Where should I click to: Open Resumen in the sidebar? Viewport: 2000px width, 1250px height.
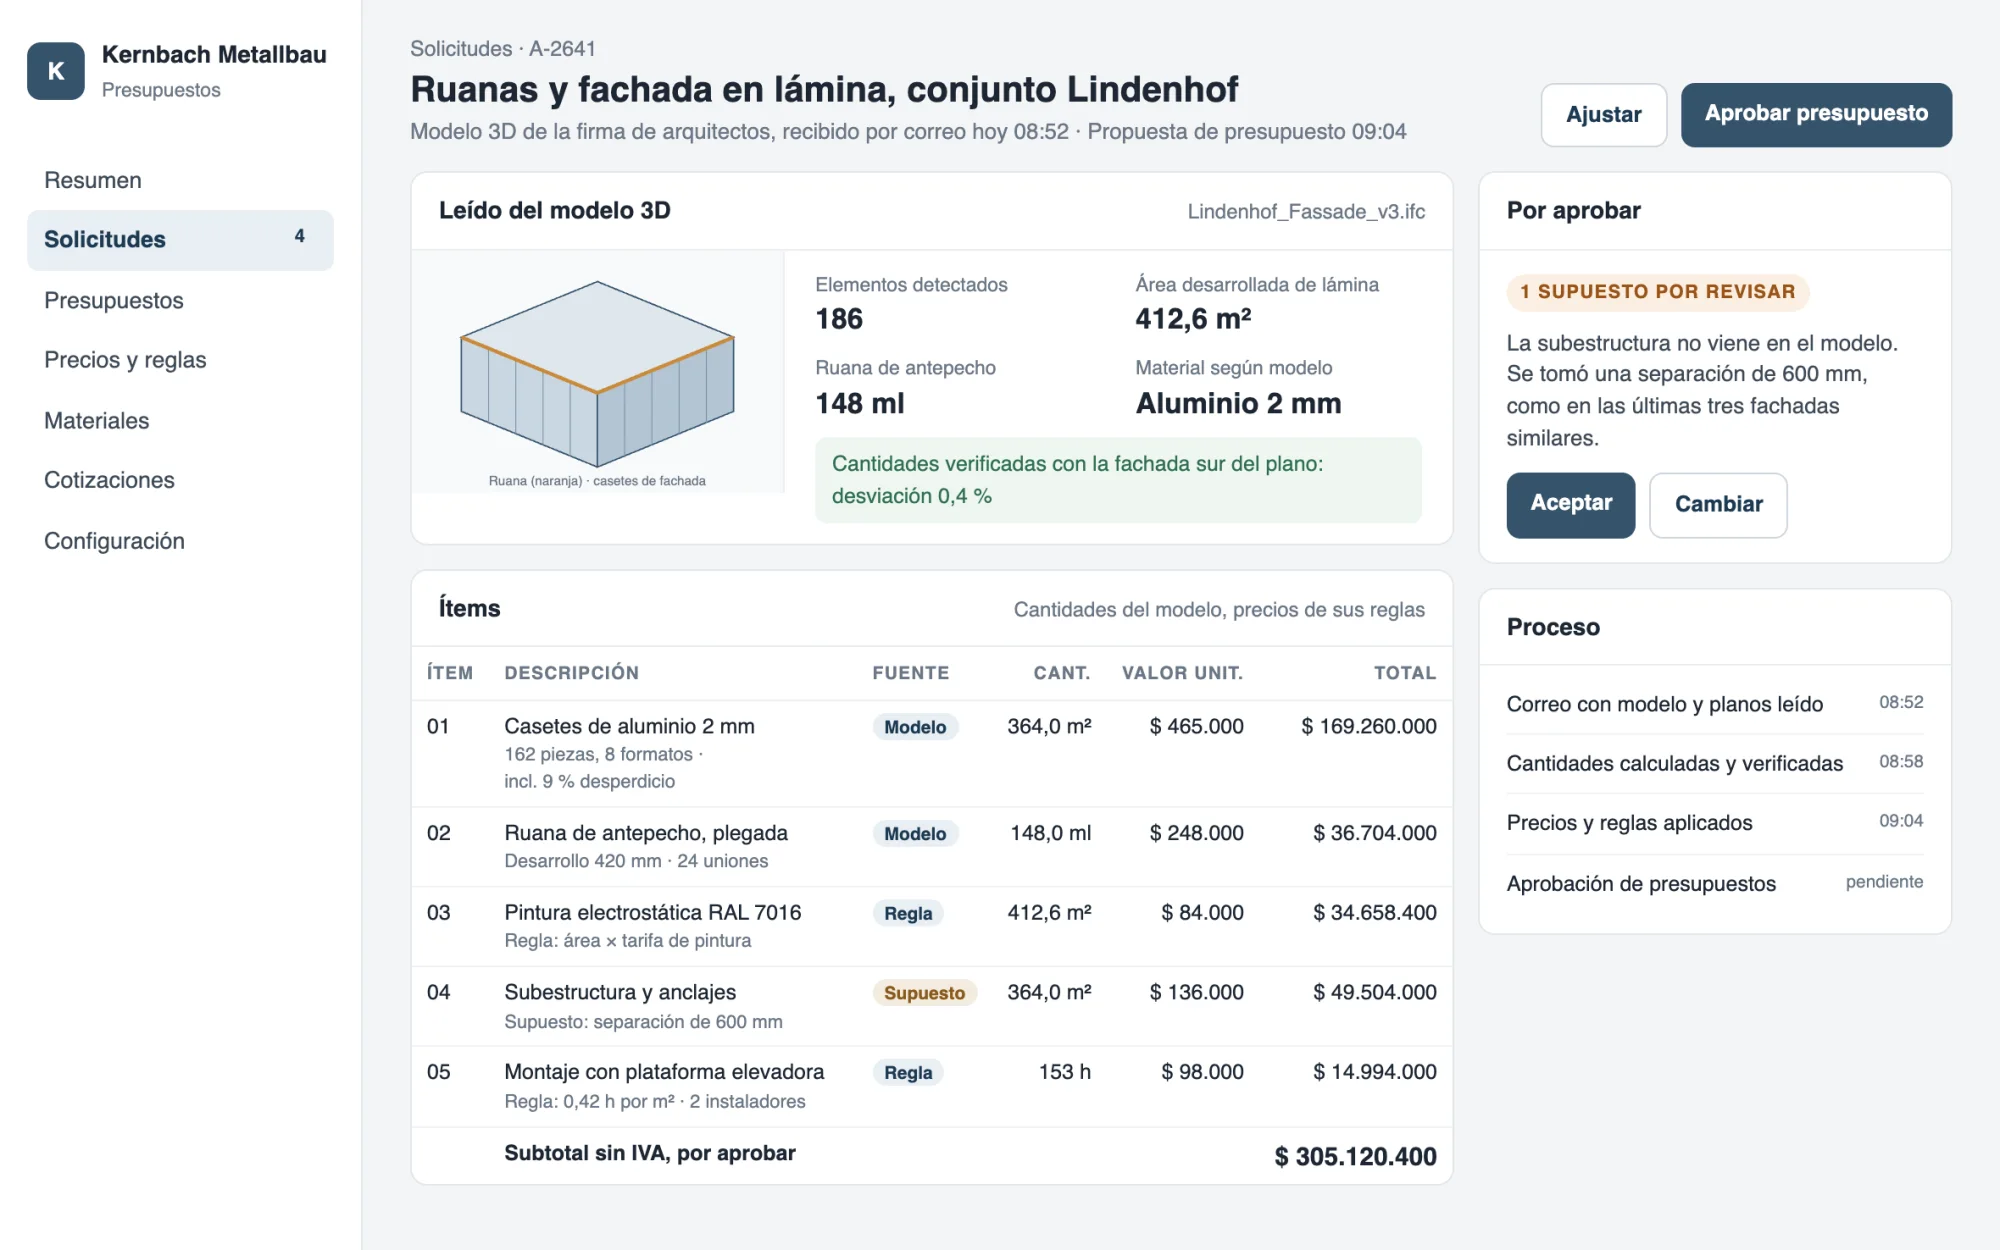[x=180, y=180]
